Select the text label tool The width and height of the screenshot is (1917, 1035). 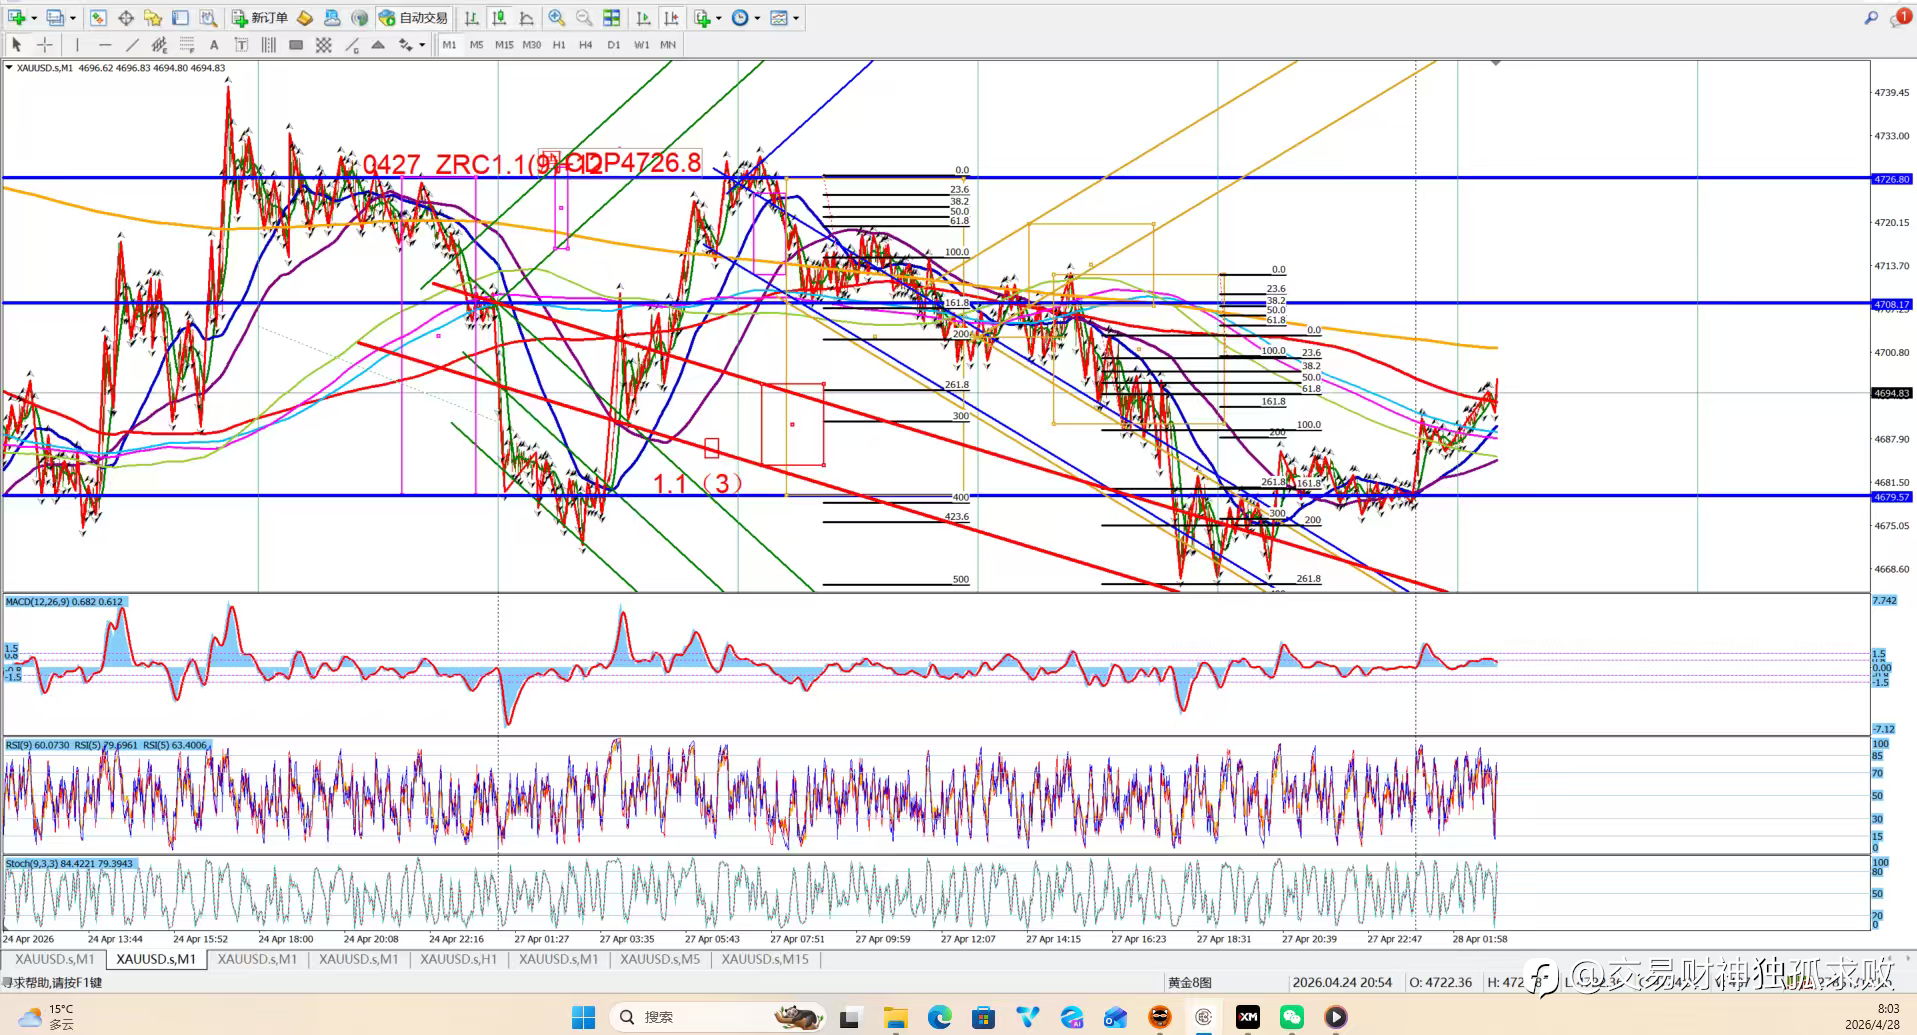point(214,45)
